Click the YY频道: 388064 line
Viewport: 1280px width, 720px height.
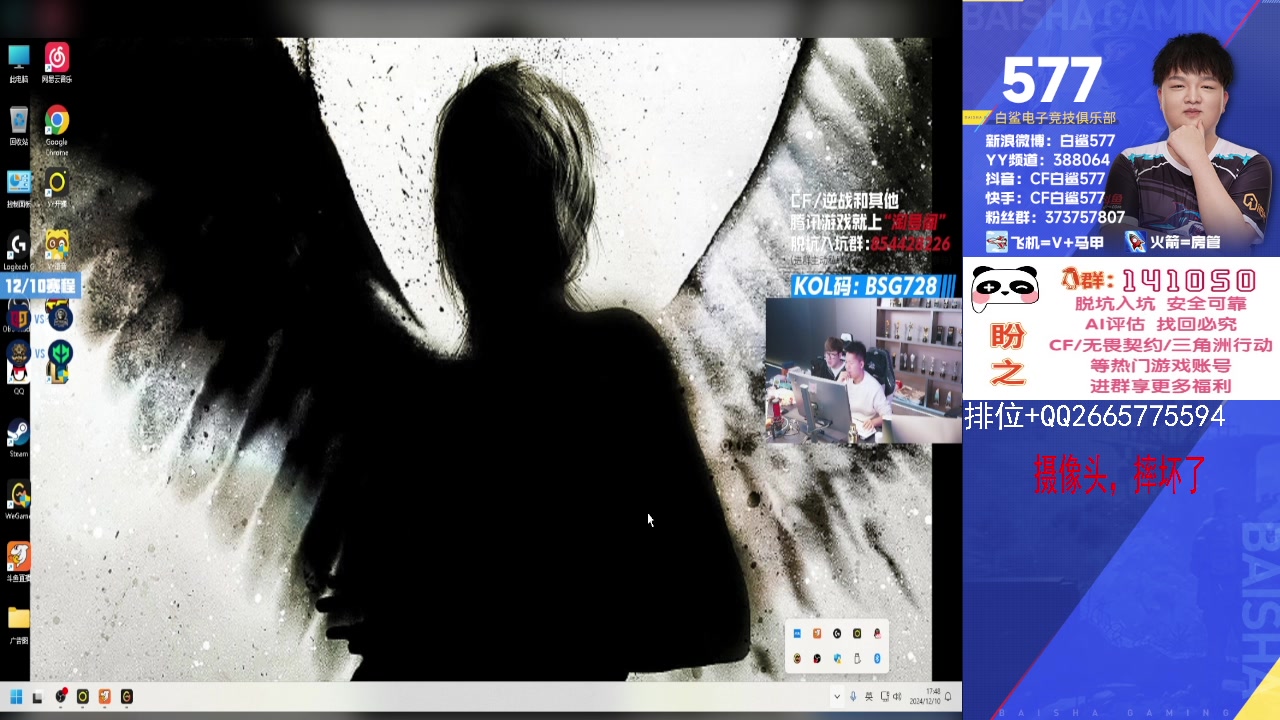point(1048,160)
